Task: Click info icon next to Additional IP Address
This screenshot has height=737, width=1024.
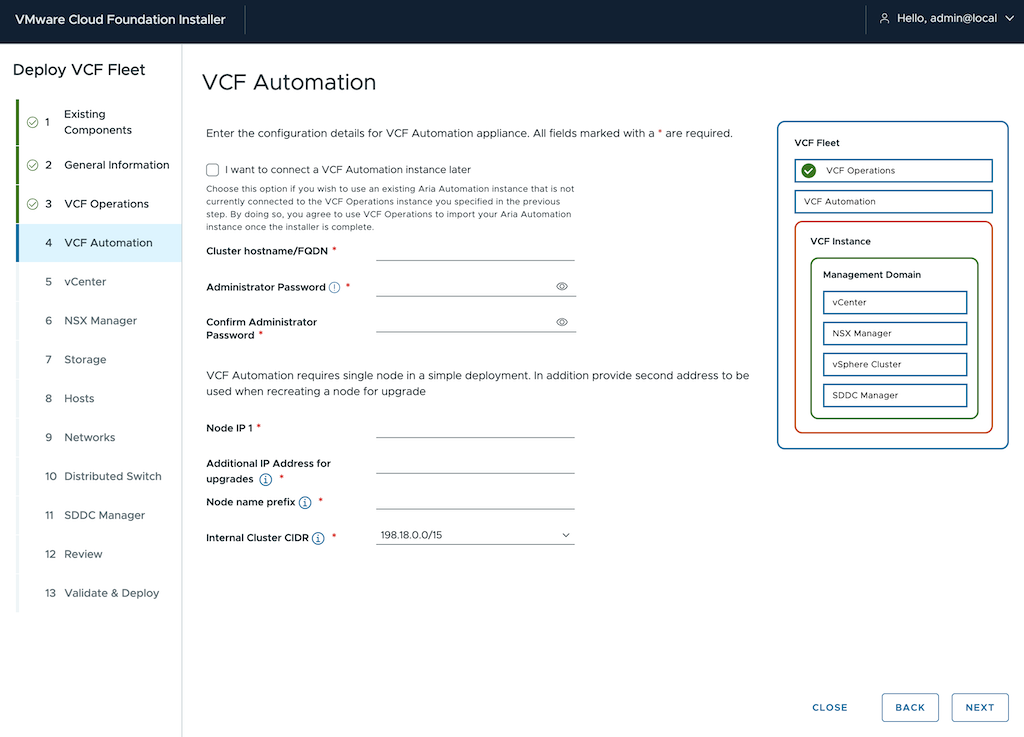Action: pyautogui.click(x=266, y=480)
